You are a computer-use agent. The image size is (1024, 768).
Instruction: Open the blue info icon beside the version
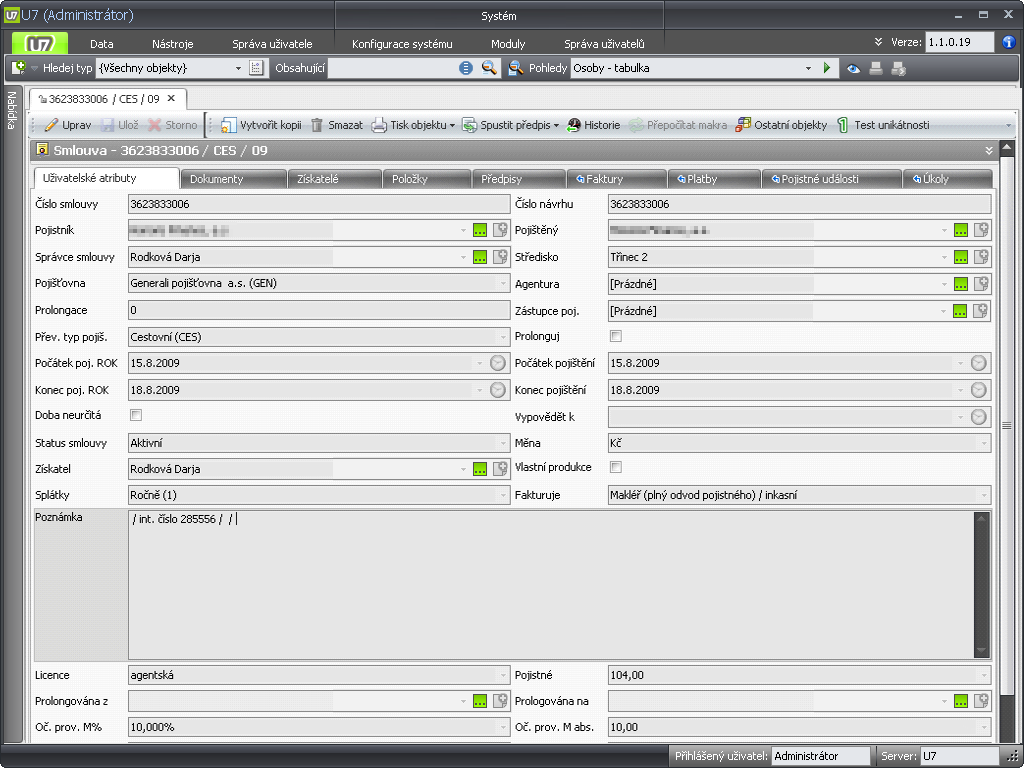(x=1009, y=42)
